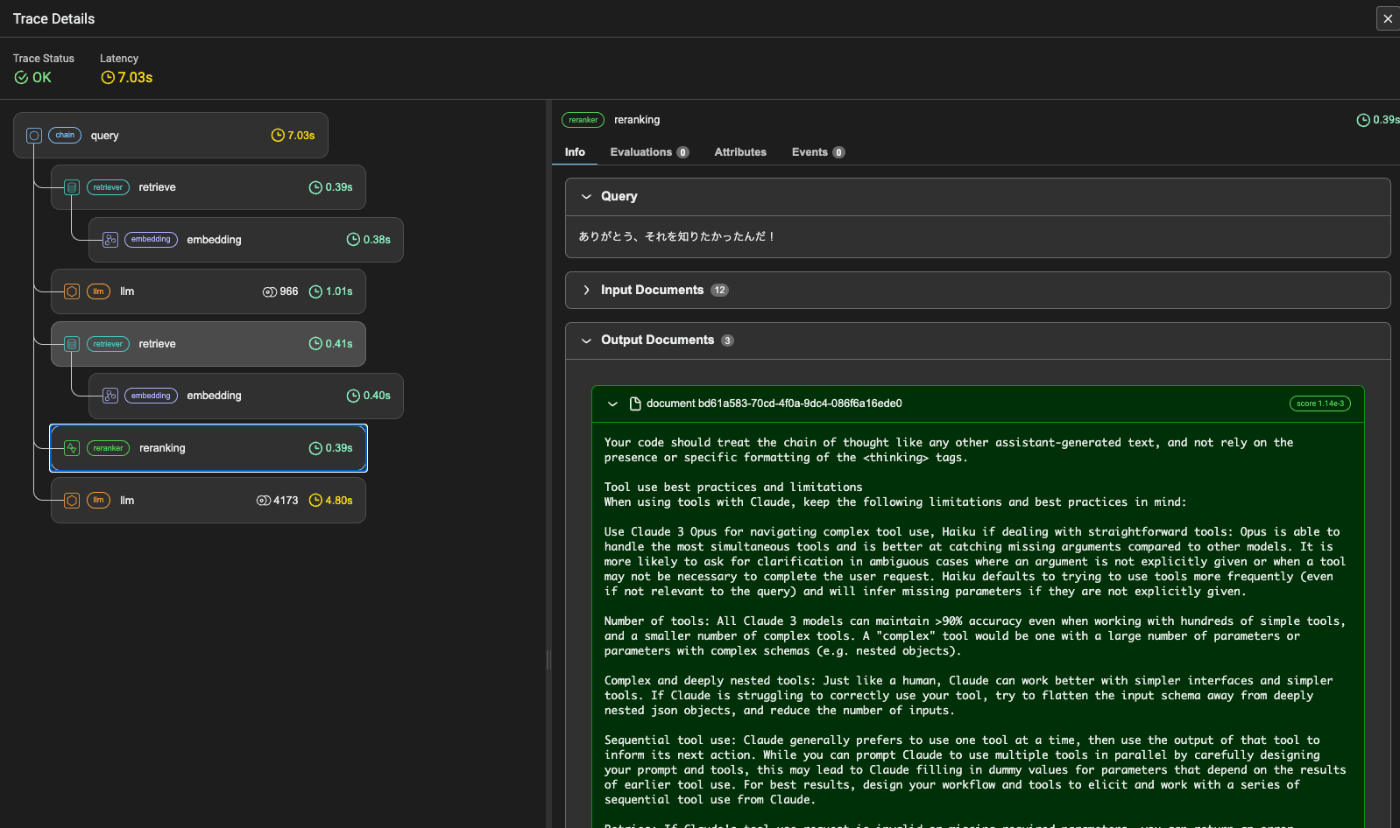Select the query chain span
Image resolution: width=1400 pixels, height=828 pixels.
(171, 135)
